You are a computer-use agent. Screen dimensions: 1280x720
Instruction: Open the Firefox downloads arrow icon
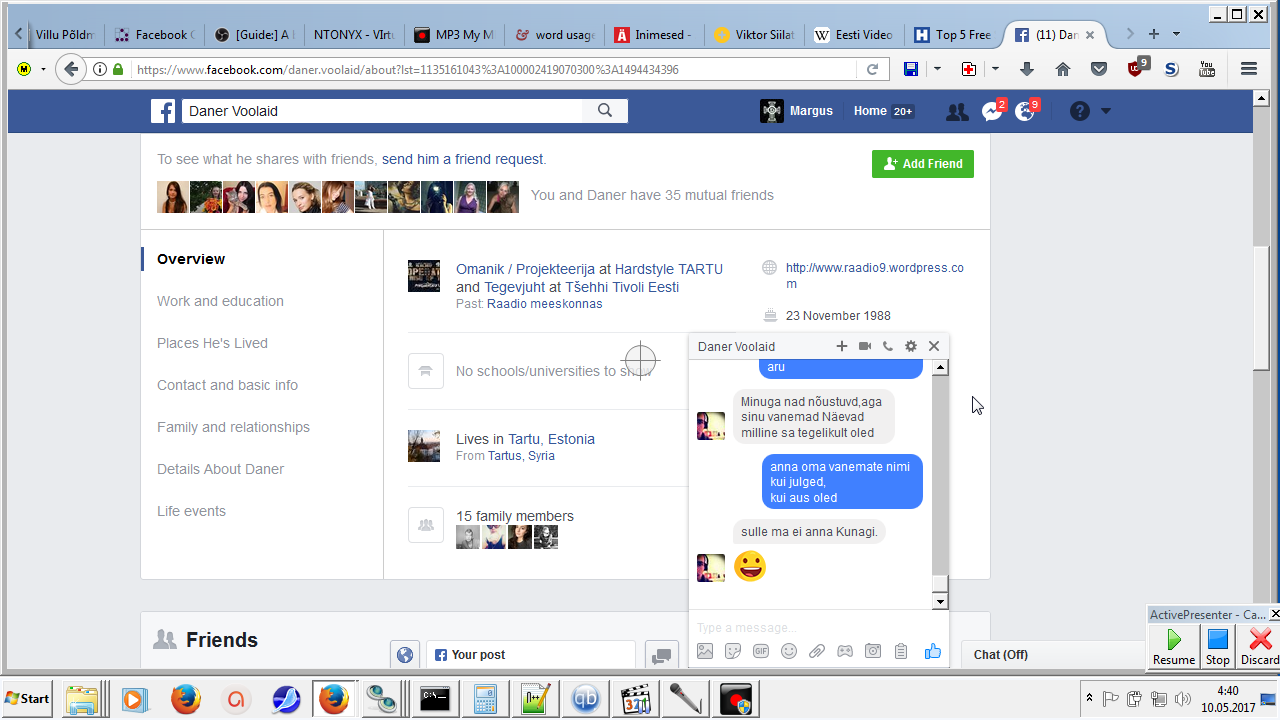1027,69
